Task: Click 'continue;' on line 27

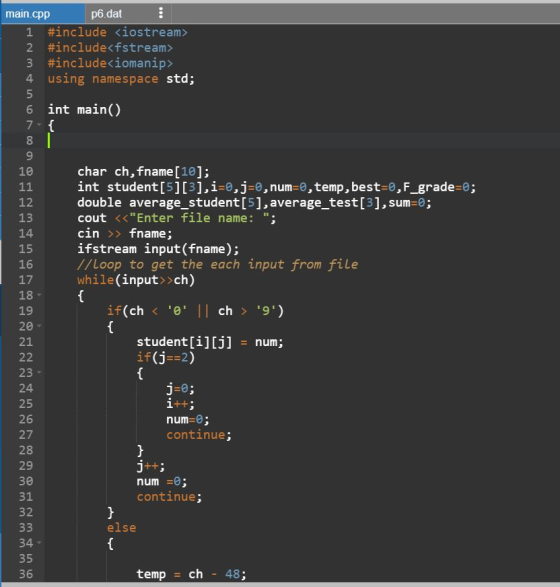Action: [x=199, y=435]
